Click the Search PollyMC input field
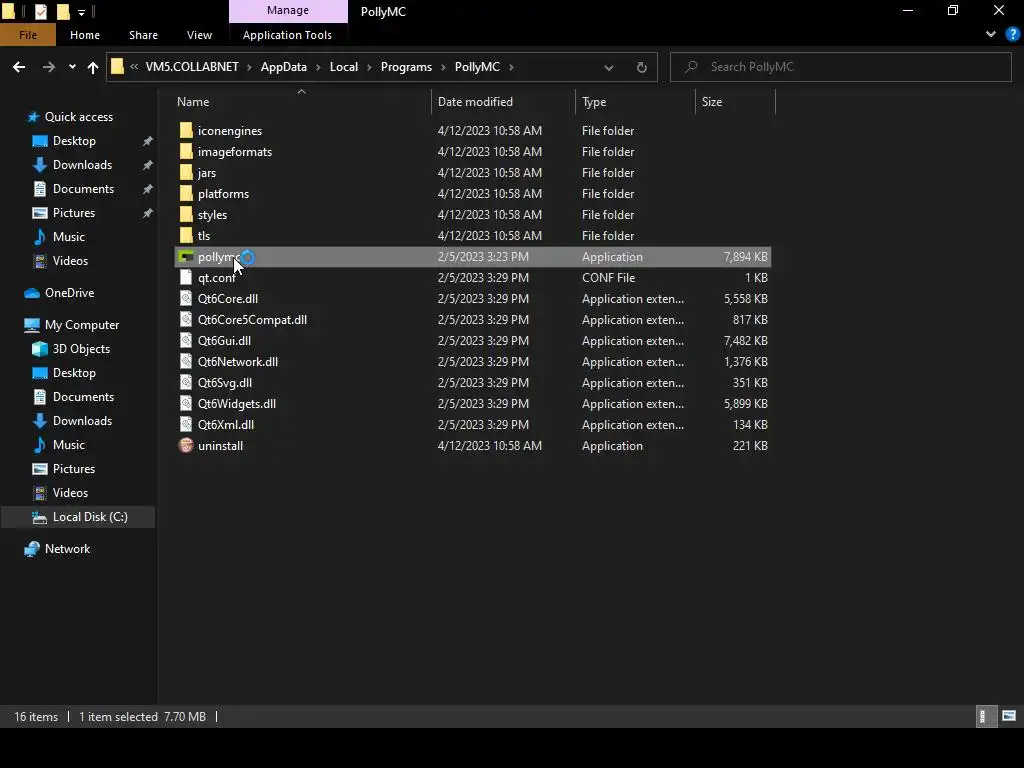1024x768 pixels. coord(840,67)
